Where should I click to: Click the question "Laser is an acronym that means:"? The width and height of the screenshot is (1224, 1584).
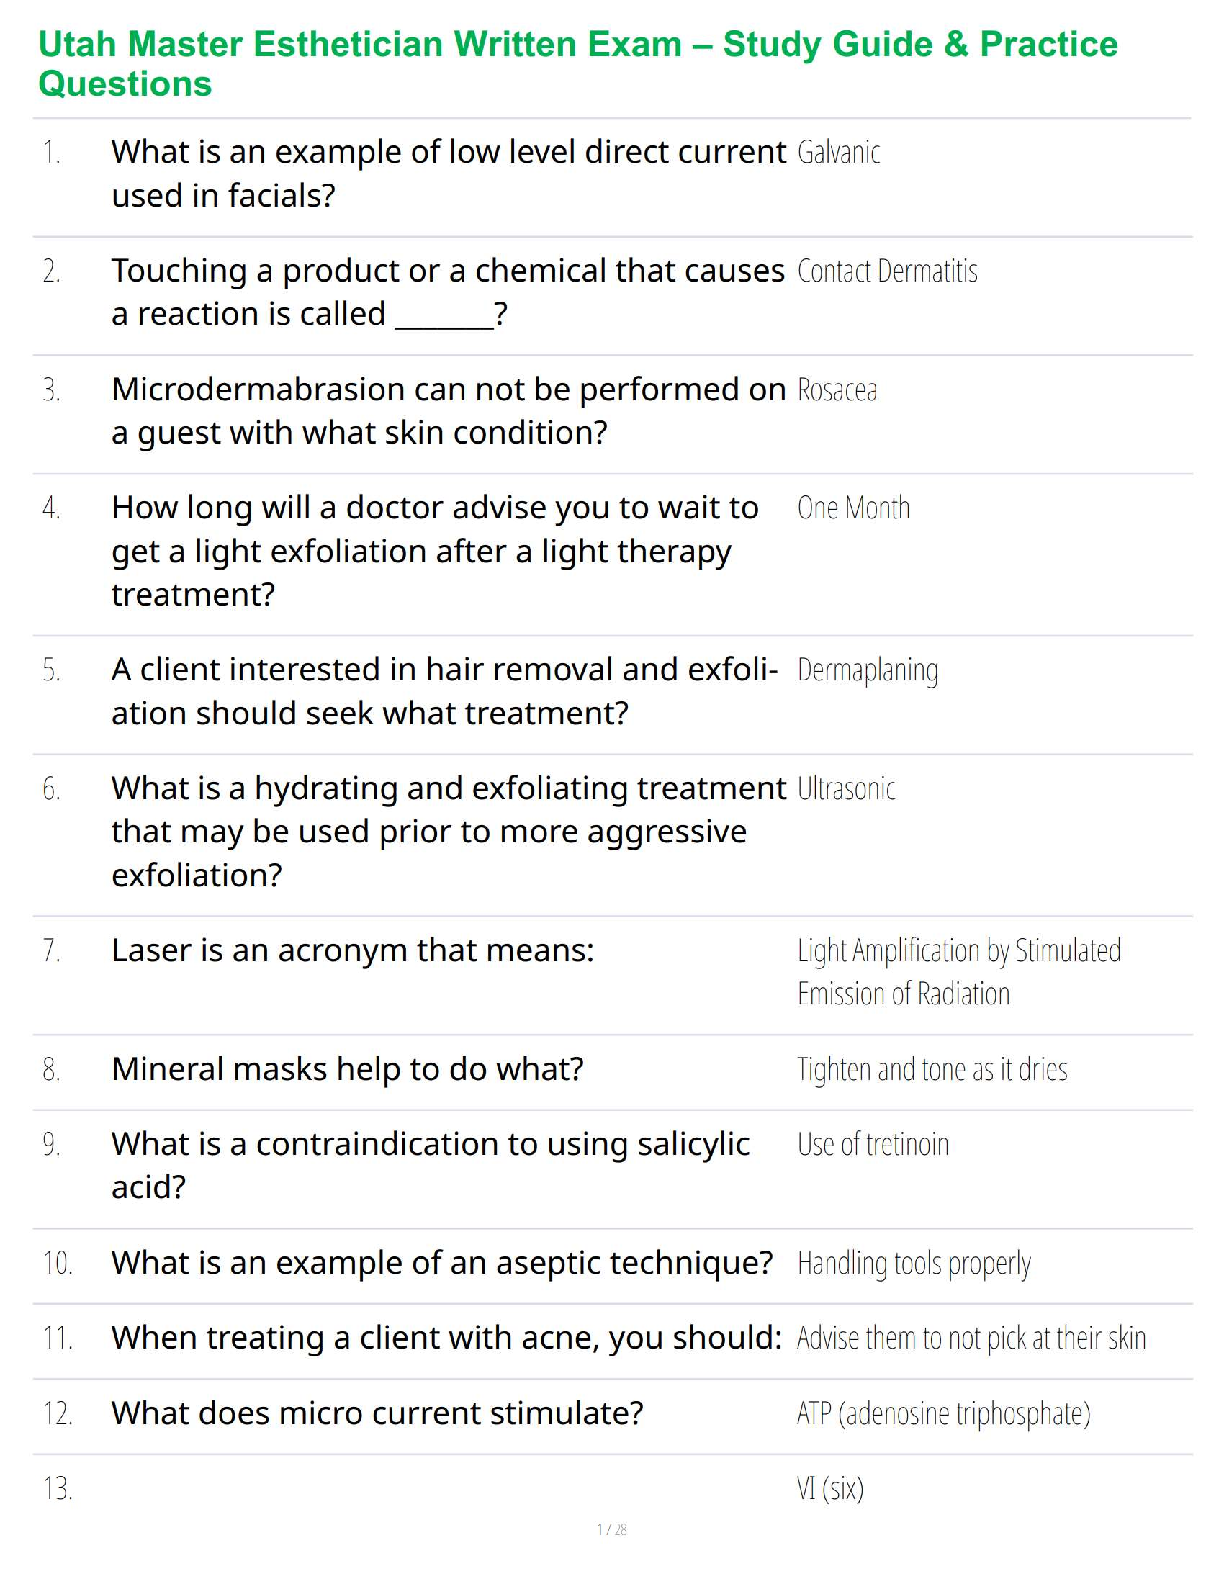click(x=352, y=950)
